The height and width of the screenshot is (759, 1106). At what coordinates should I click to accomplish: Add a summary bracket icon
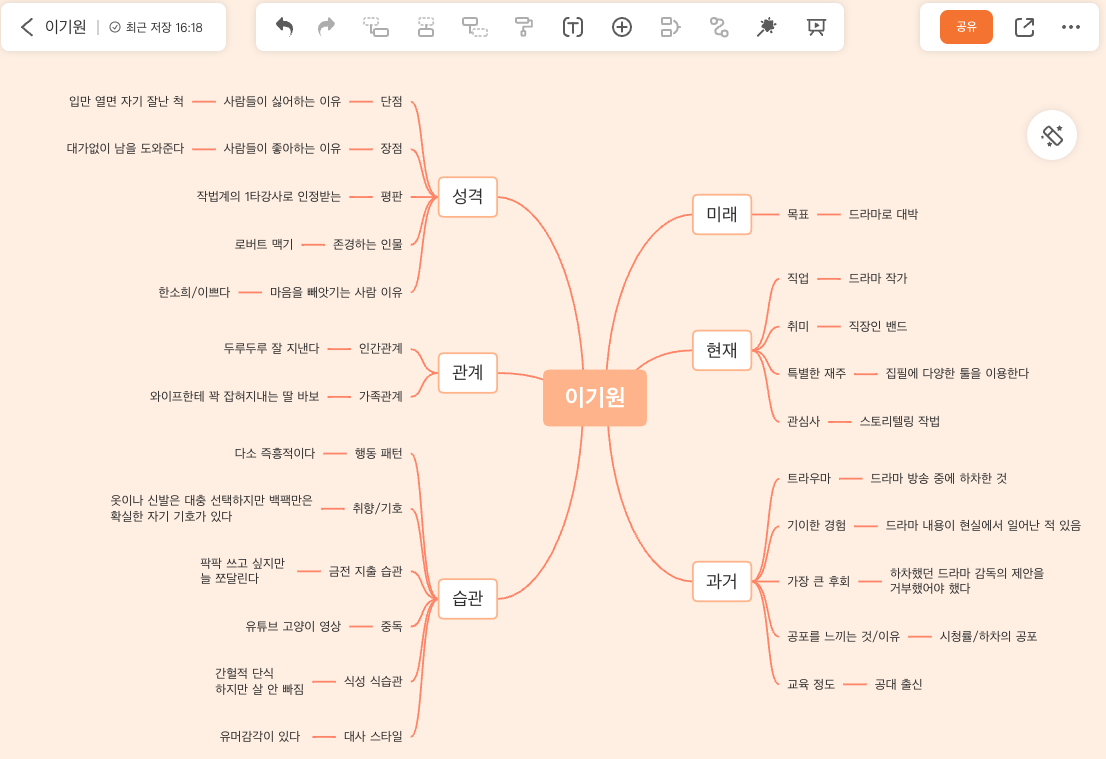[670, 28]
